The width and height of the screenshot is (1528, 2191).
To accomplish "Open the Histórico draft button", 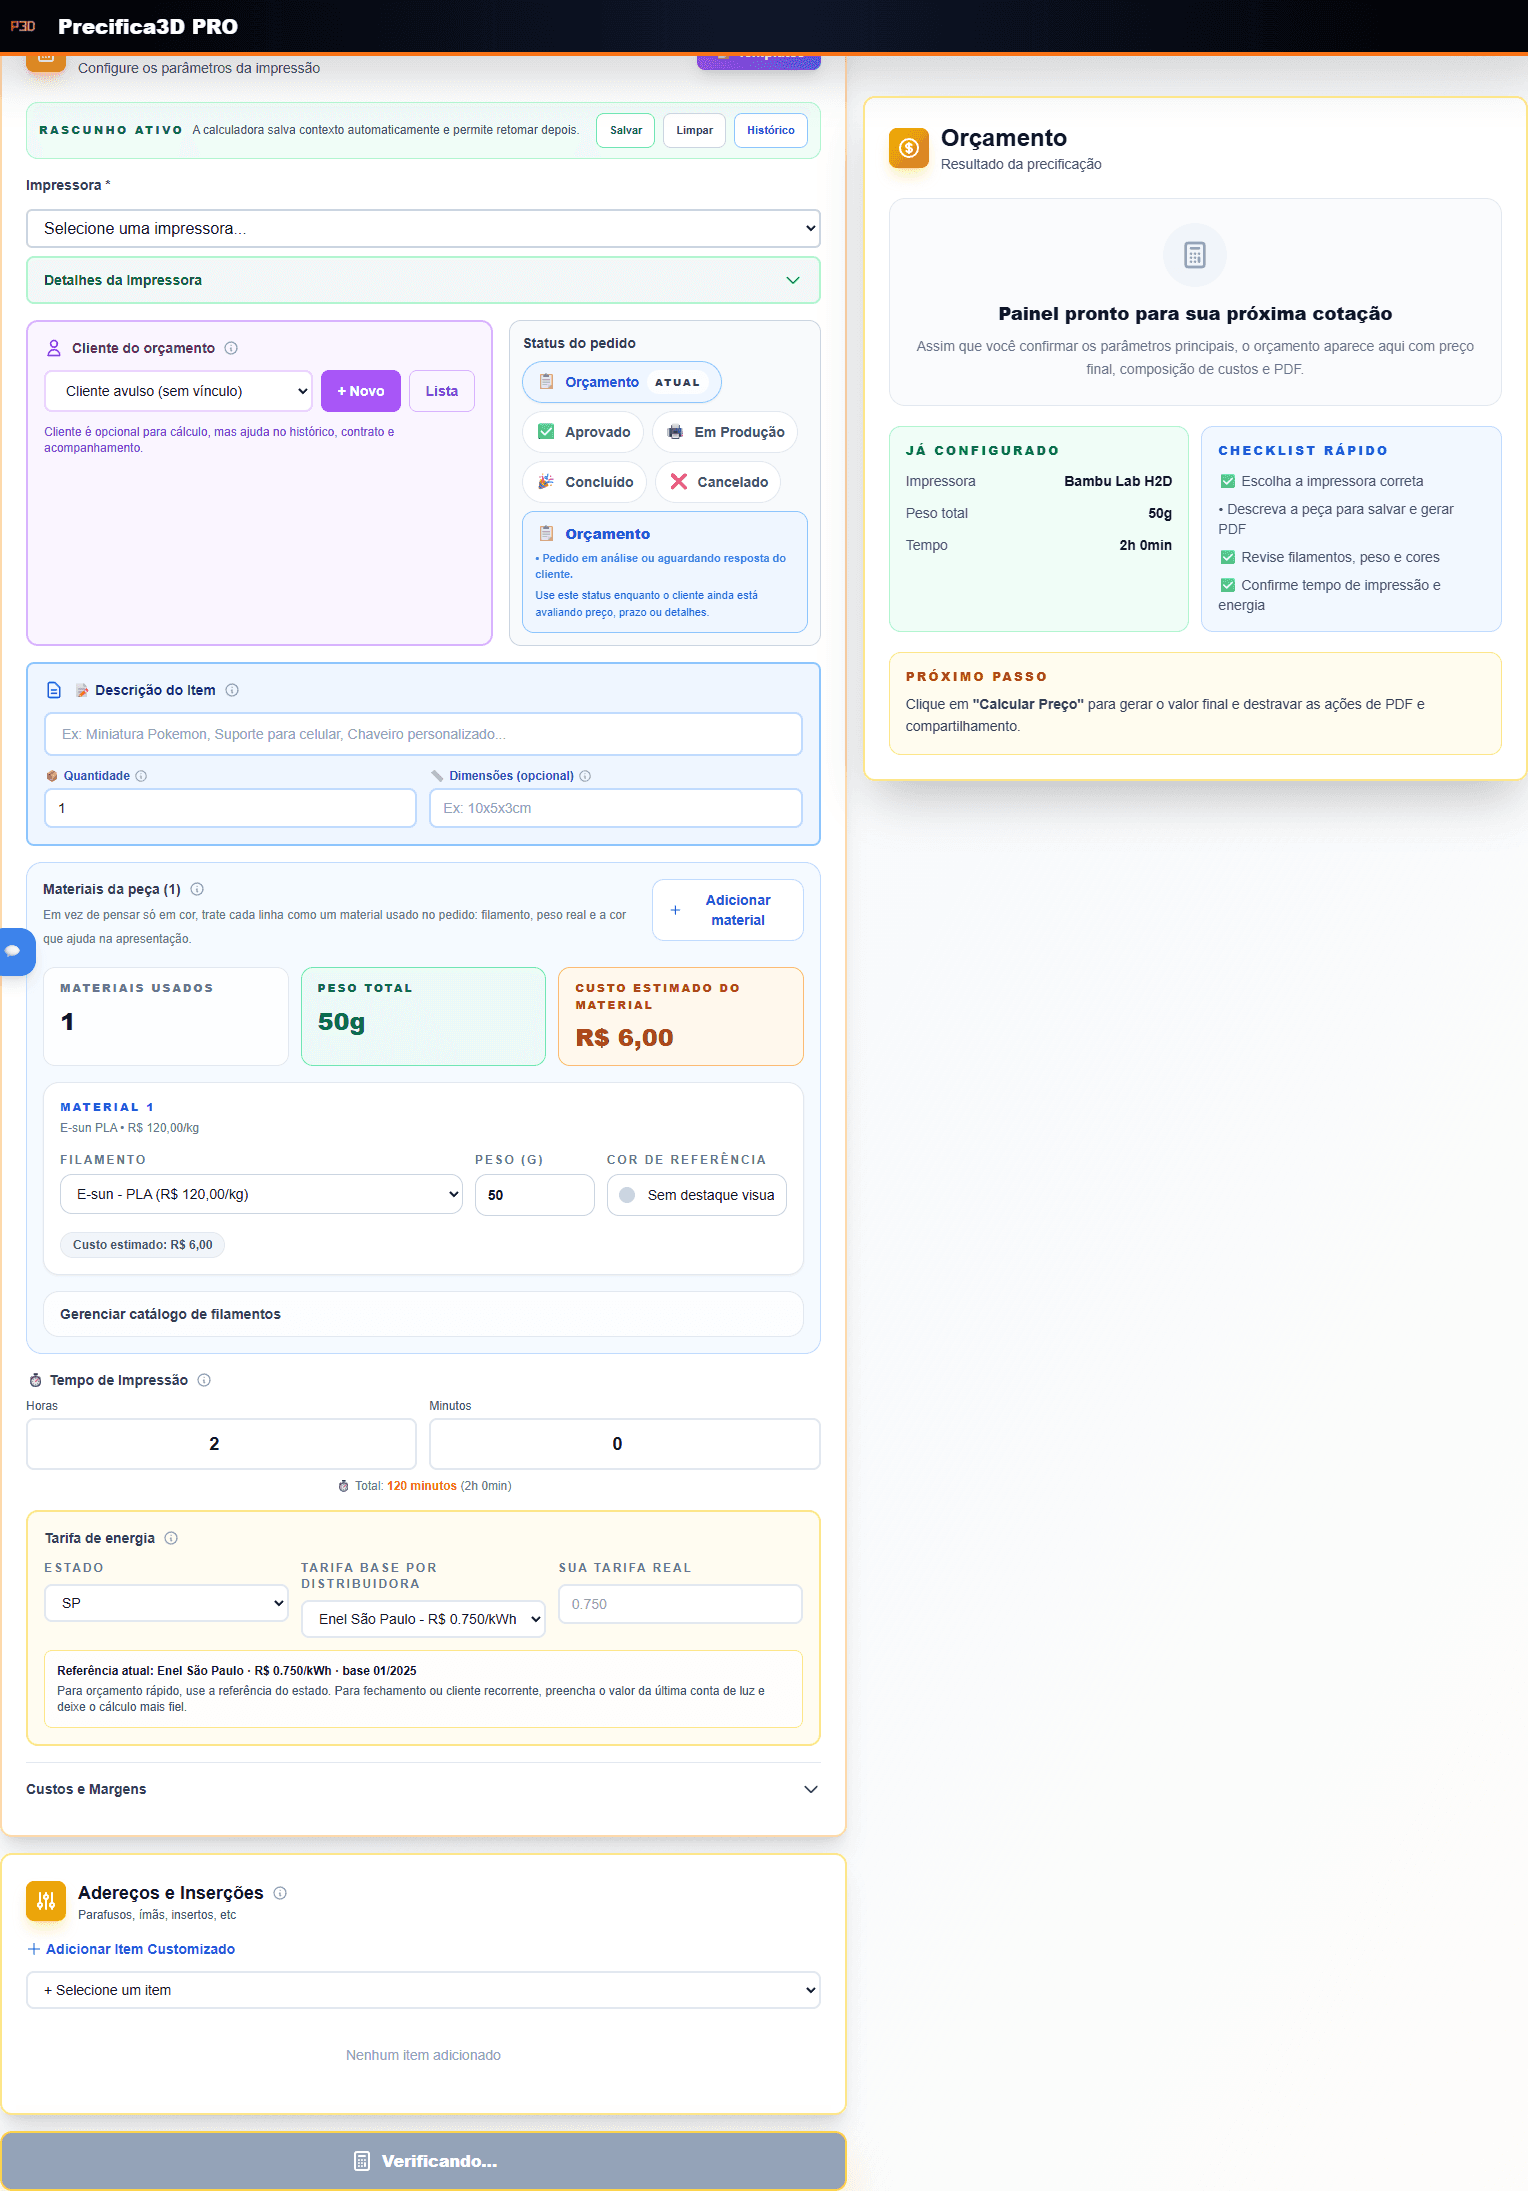I will [770, 130].
